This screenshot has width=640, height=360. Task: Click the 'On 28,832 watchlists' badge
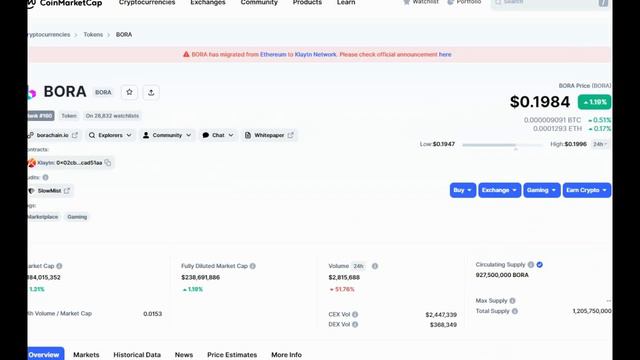[112, 116]
